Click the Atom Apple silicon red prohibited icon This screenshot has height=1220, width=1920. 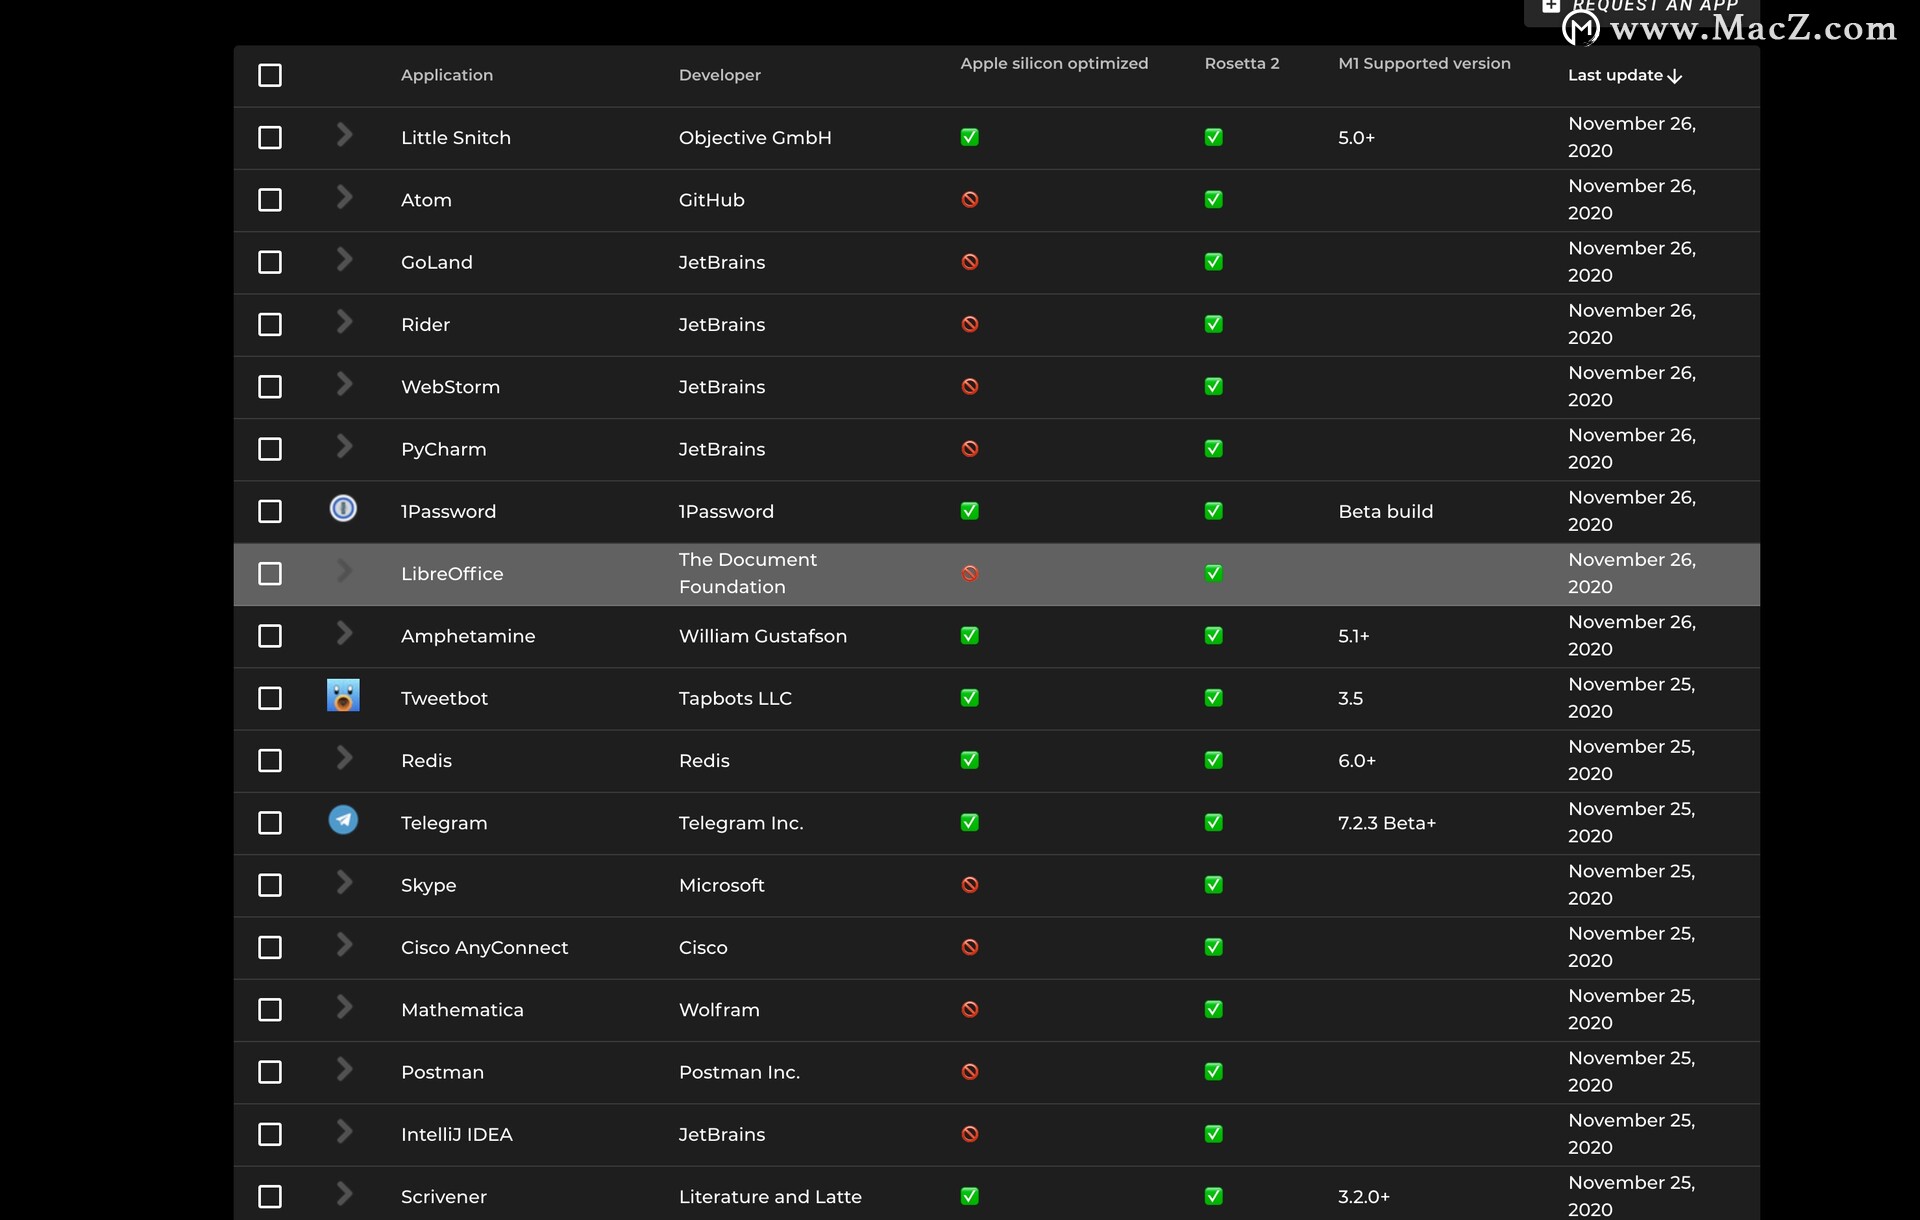coord(969,200)
